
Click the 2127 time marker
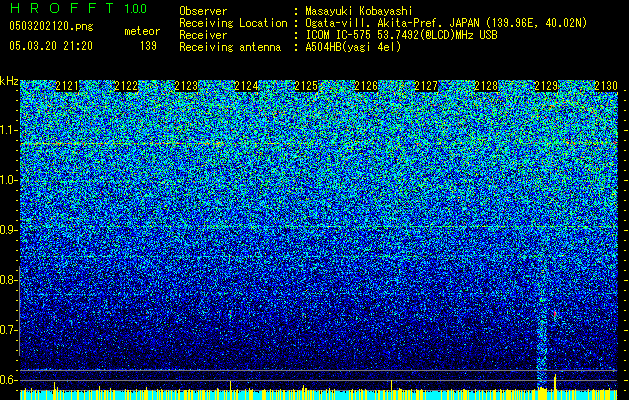(426, 86)
